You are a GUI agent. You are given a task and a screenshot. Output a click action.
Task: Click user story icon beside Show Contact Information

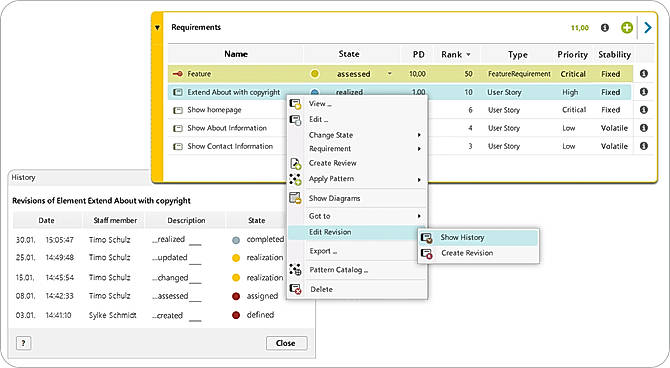(x=178, y=147)
